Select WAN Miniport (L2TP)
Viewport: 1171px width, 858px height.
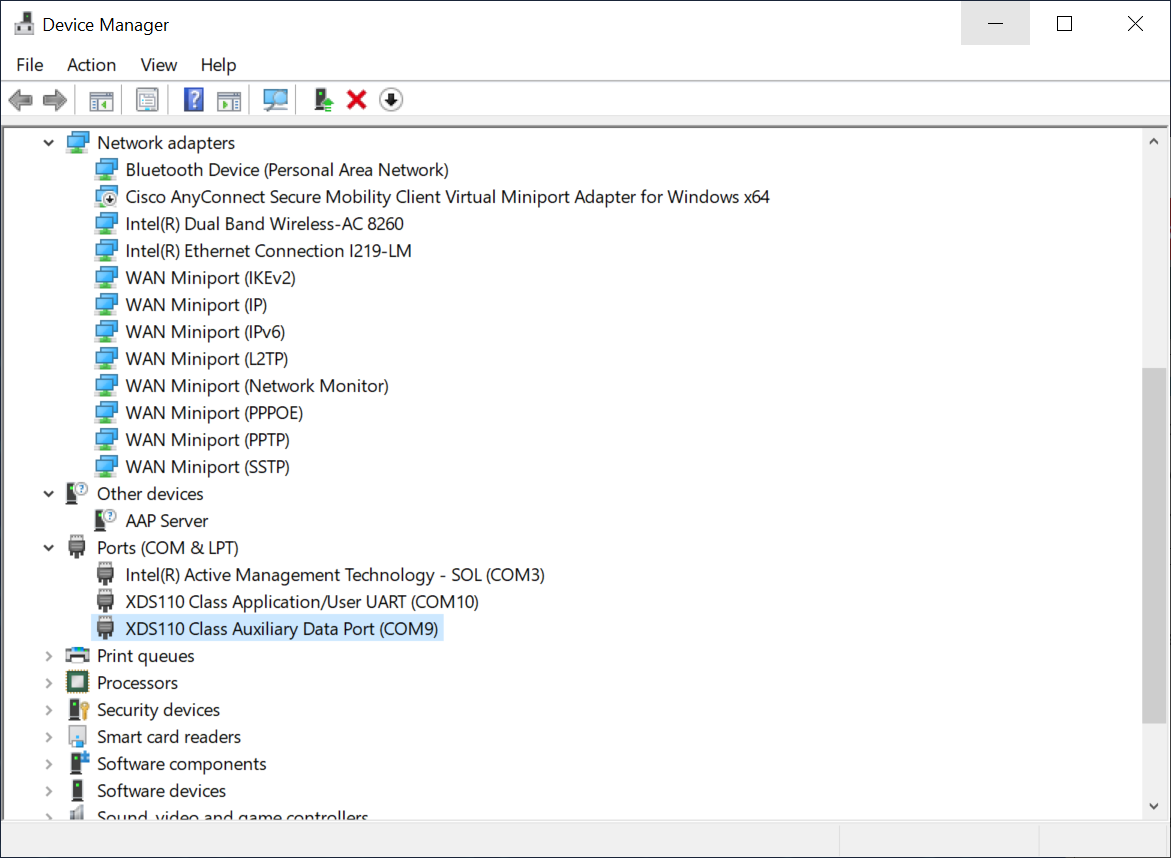pos(207,358)
